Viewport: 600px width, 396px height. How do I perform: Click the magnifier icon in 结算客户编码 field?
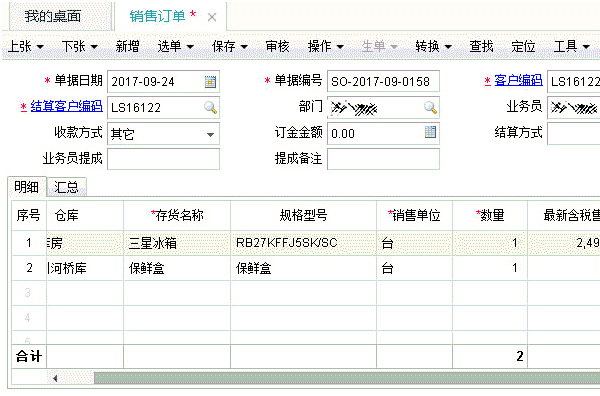210,108
